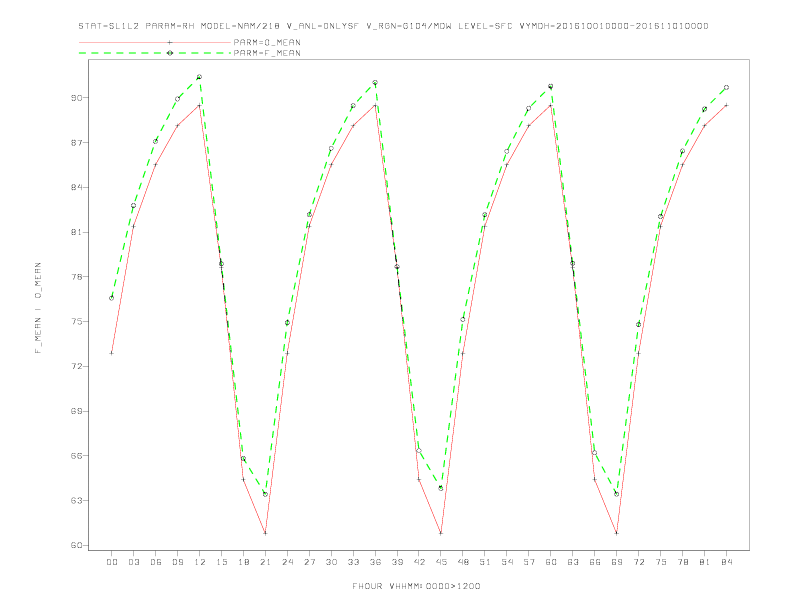Click x-axis forecast hour label 75
Screen dimensions: 792x612
[661, 562]
